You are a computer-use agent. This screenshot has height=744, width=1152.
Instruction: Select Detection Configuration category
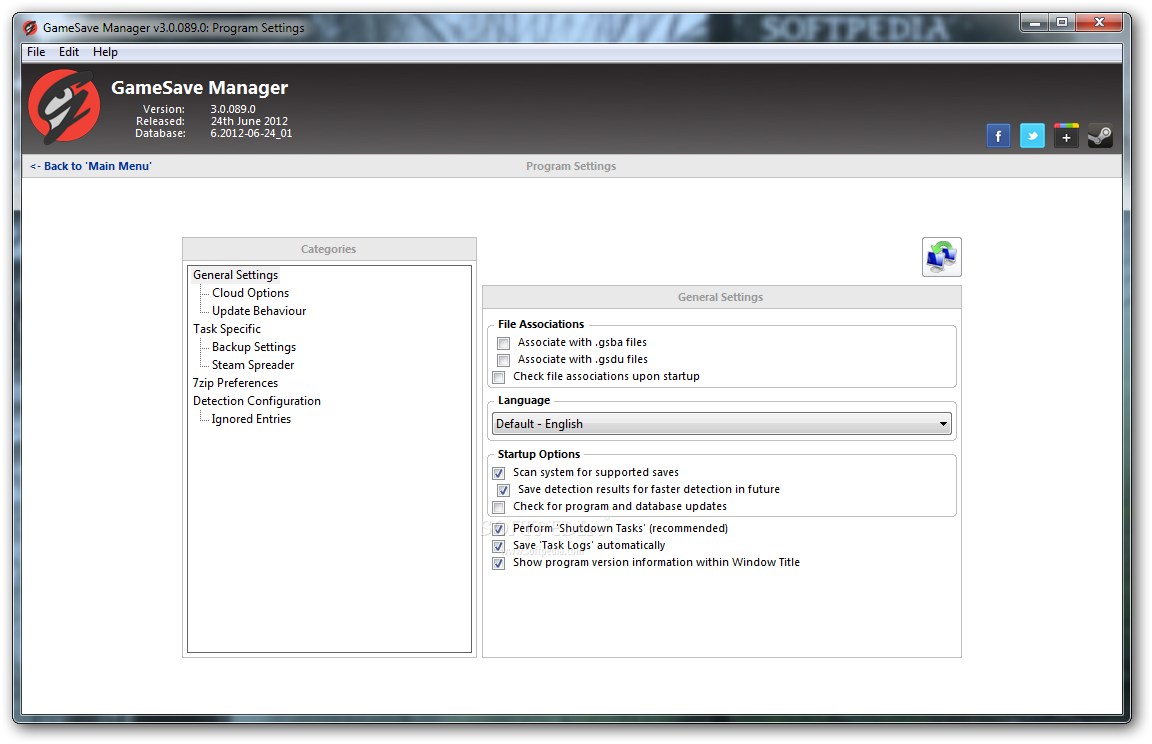click(257, 401)
